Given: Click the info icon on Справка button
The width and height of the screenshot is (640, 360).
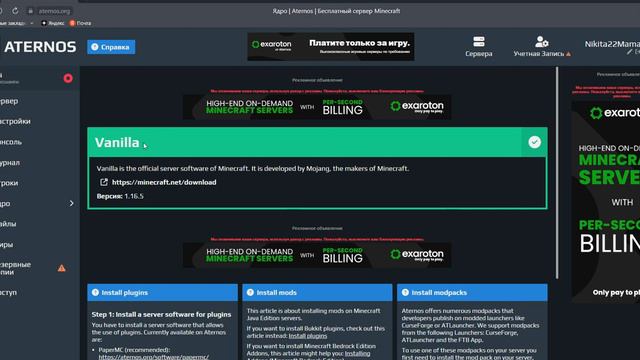Looking at the screenshot, I should [95, 47].
